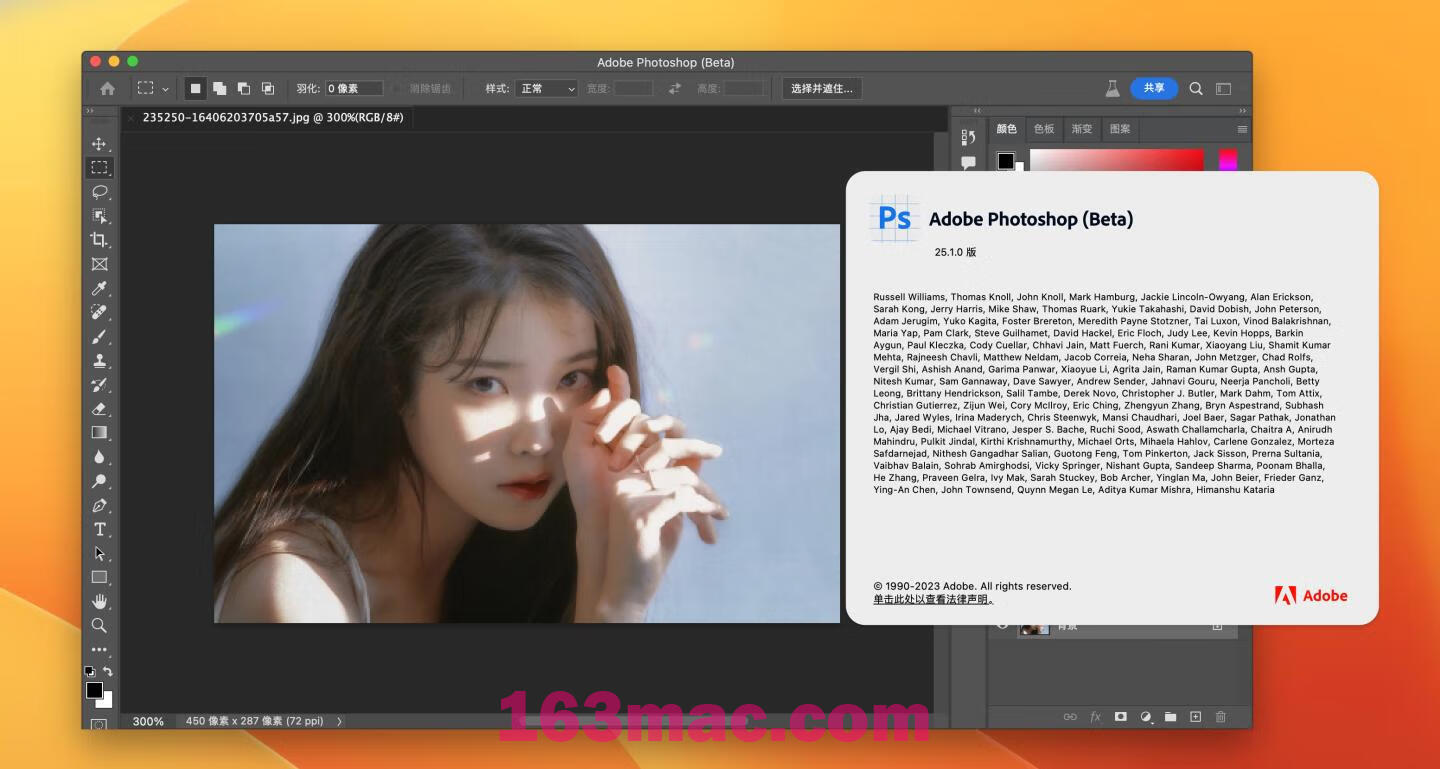Collapse right panels double-arrow

pos(1243,110)
